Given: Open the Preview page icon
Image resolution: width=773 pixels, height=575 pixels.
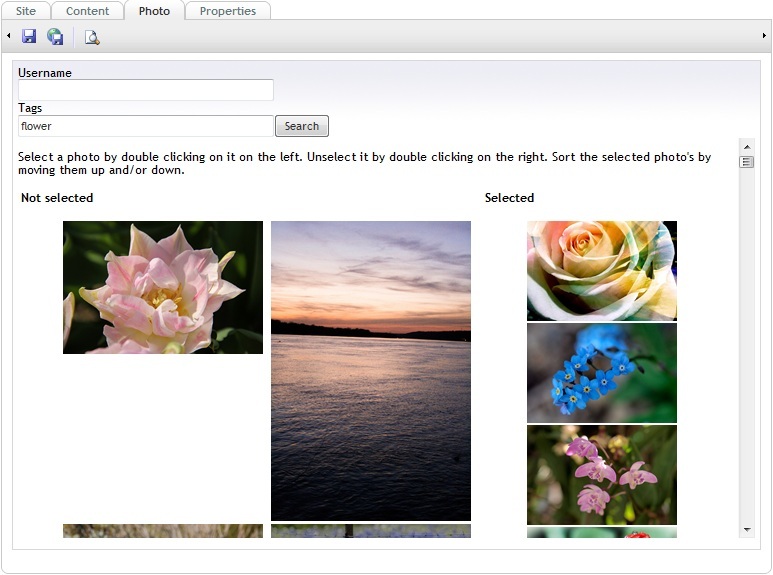Looking at the screenshot, I should click(92, 37).
